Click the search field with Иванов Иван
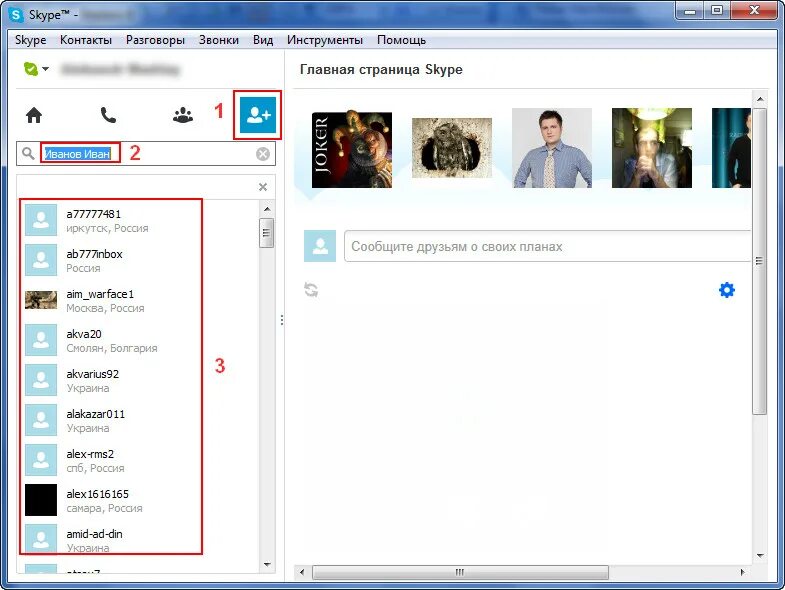Screen dimensions: 785x590 point(146,154)
